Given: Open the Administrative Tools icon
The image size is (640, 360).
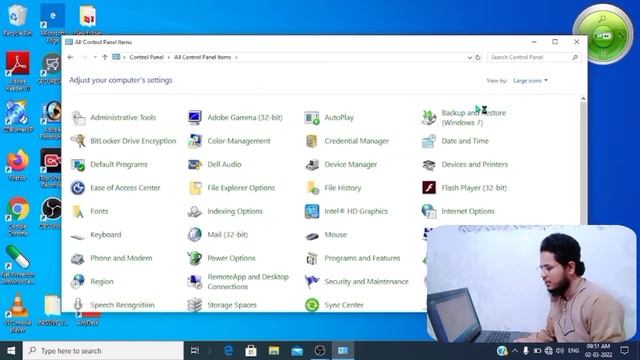Looking at the screenshot, I should point(78,118).
